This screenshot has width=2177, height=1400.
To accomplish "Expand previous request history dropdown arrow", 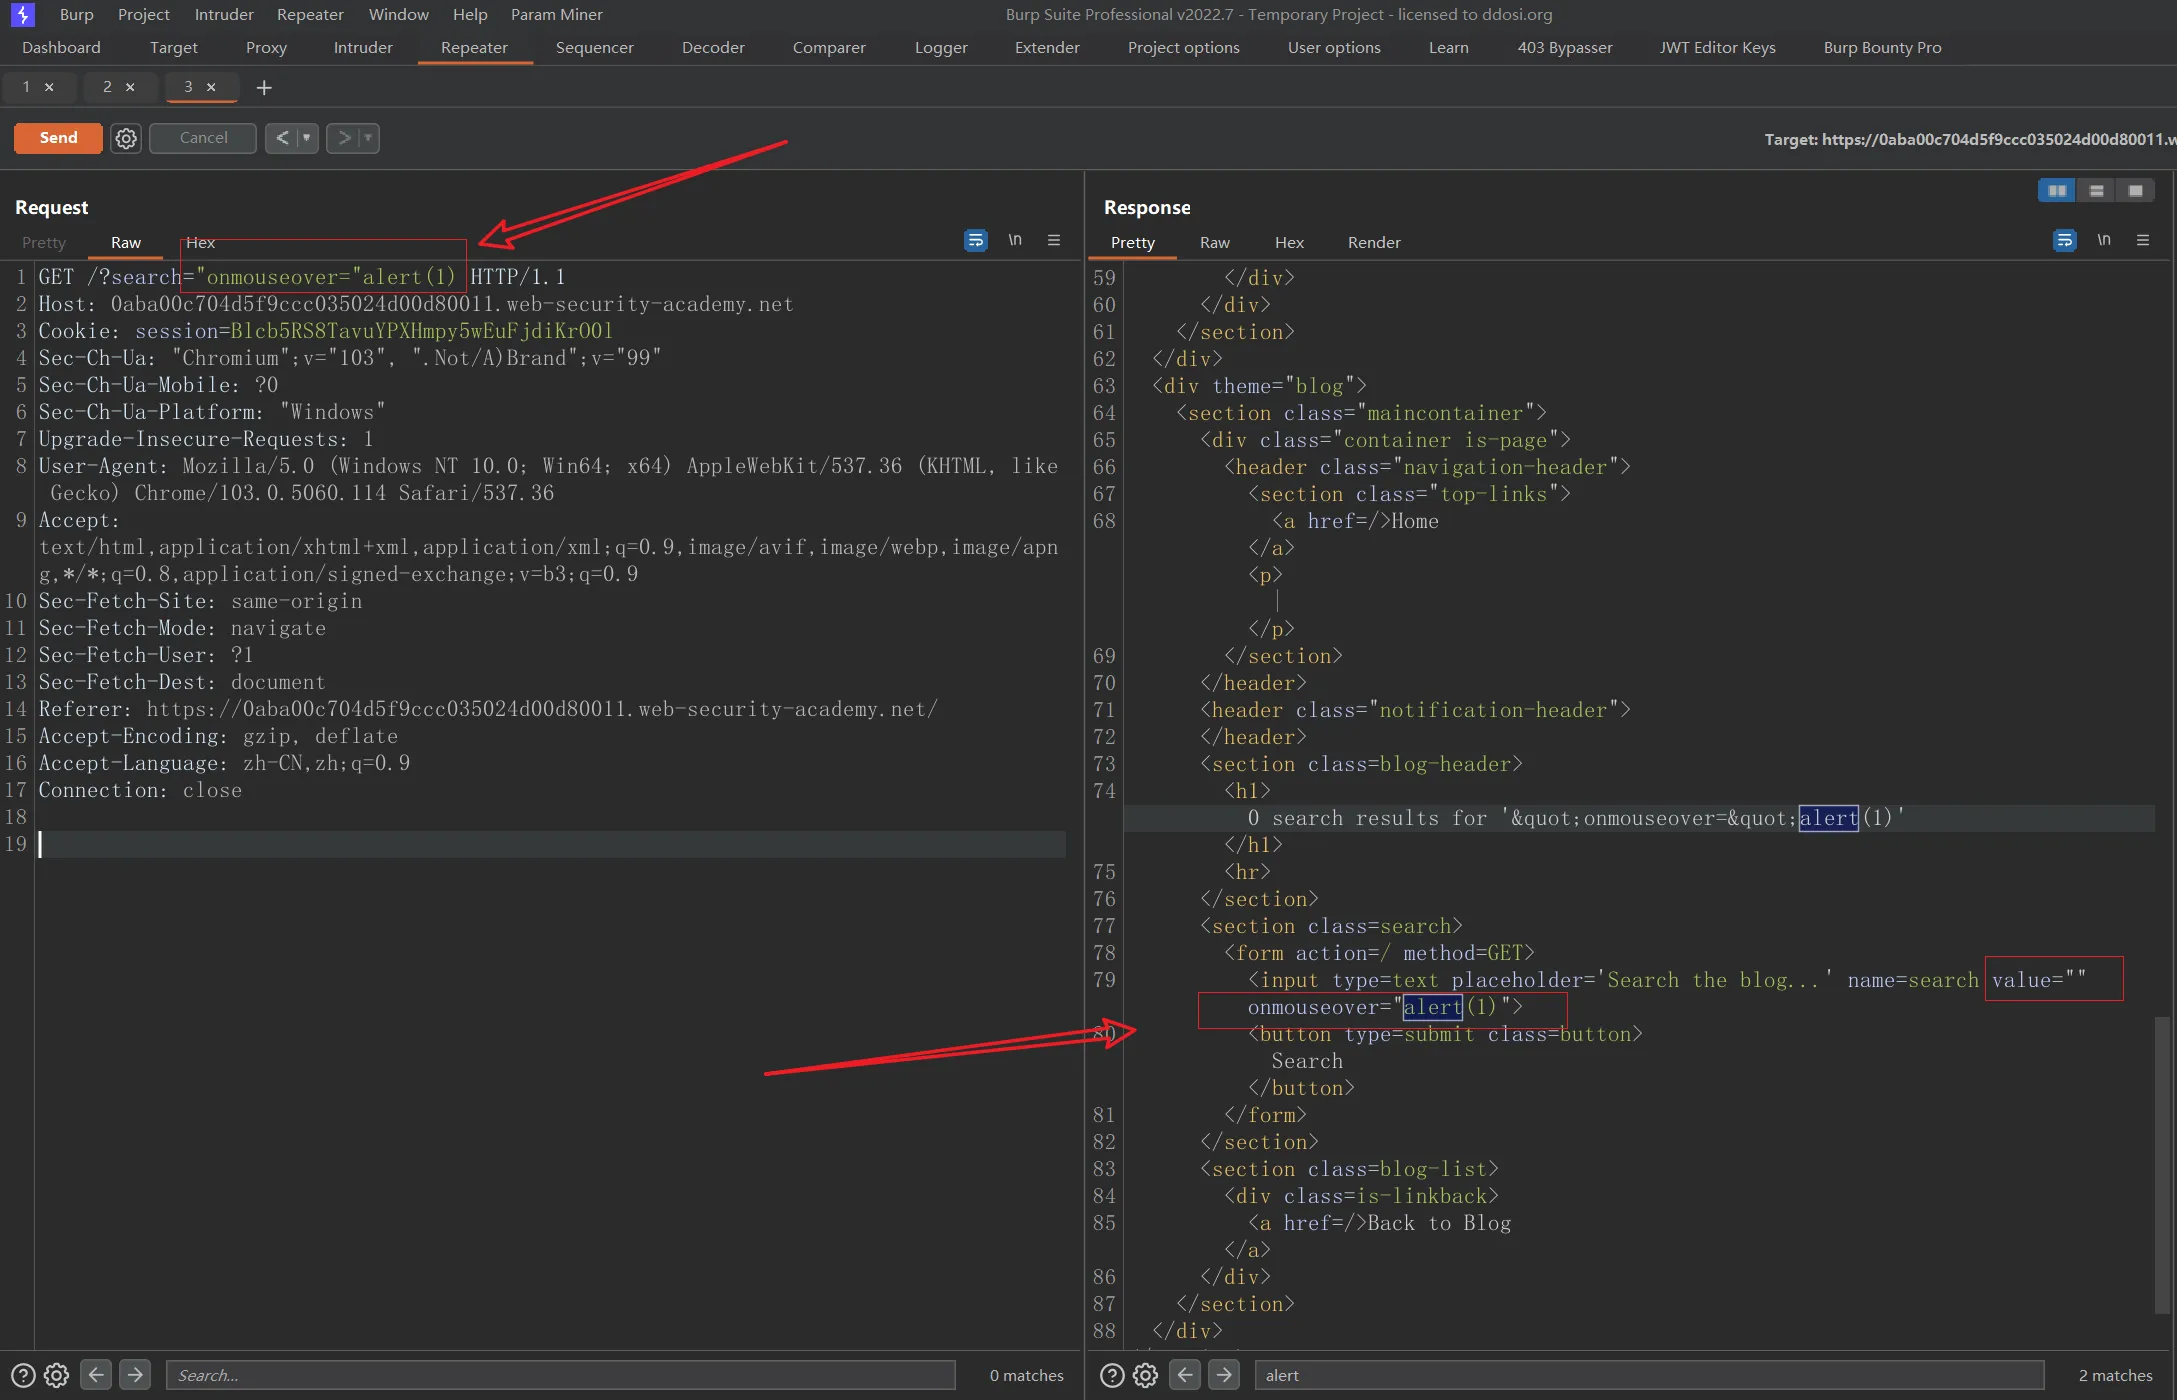I will coord(306,138).
